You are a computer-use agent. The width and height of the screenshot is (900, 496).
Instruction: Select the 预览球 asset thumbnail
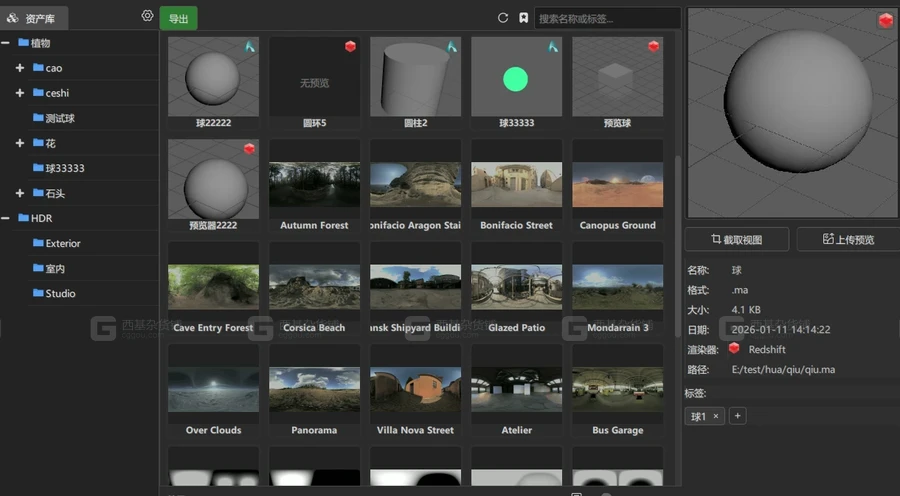pyautogui.click(x=618, y=76)
